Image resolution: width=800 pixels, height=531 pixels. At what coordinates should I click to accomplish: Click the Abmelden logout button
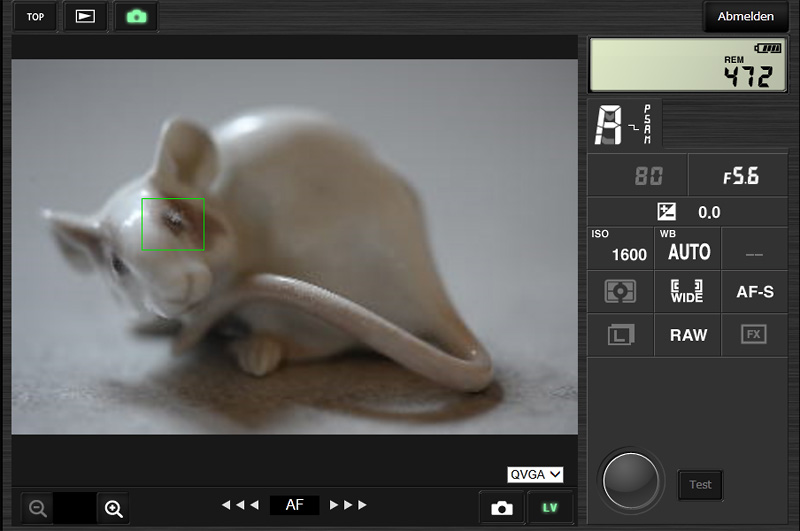pos(745,17)
